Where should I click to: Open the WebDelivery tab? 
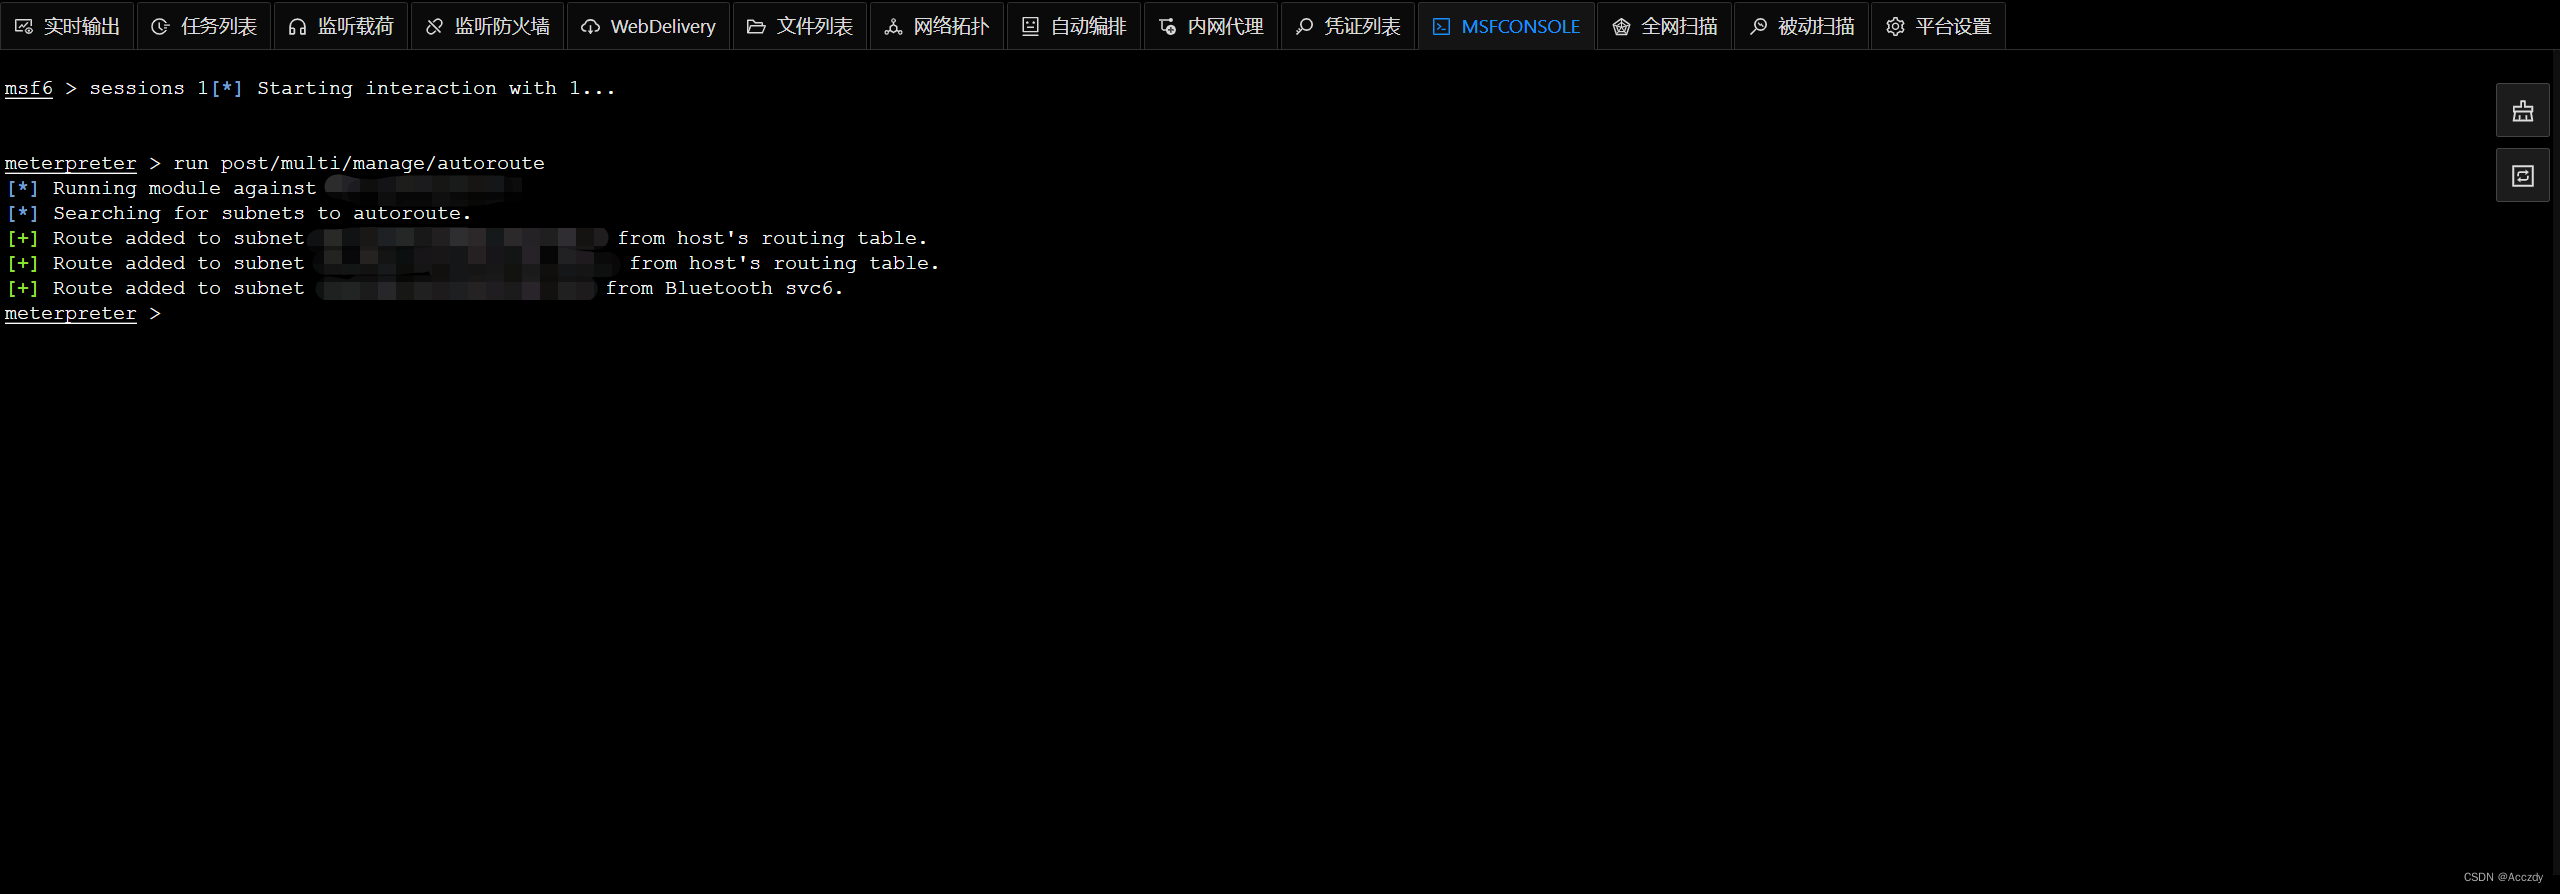pos(648,26)
